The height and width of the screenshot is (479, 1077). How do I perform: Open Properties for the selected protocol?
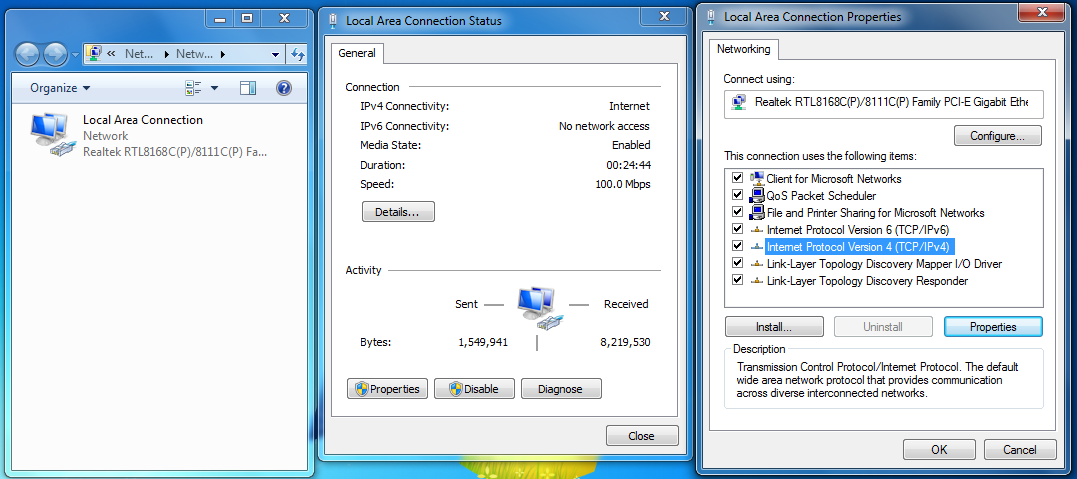[993, 326]
